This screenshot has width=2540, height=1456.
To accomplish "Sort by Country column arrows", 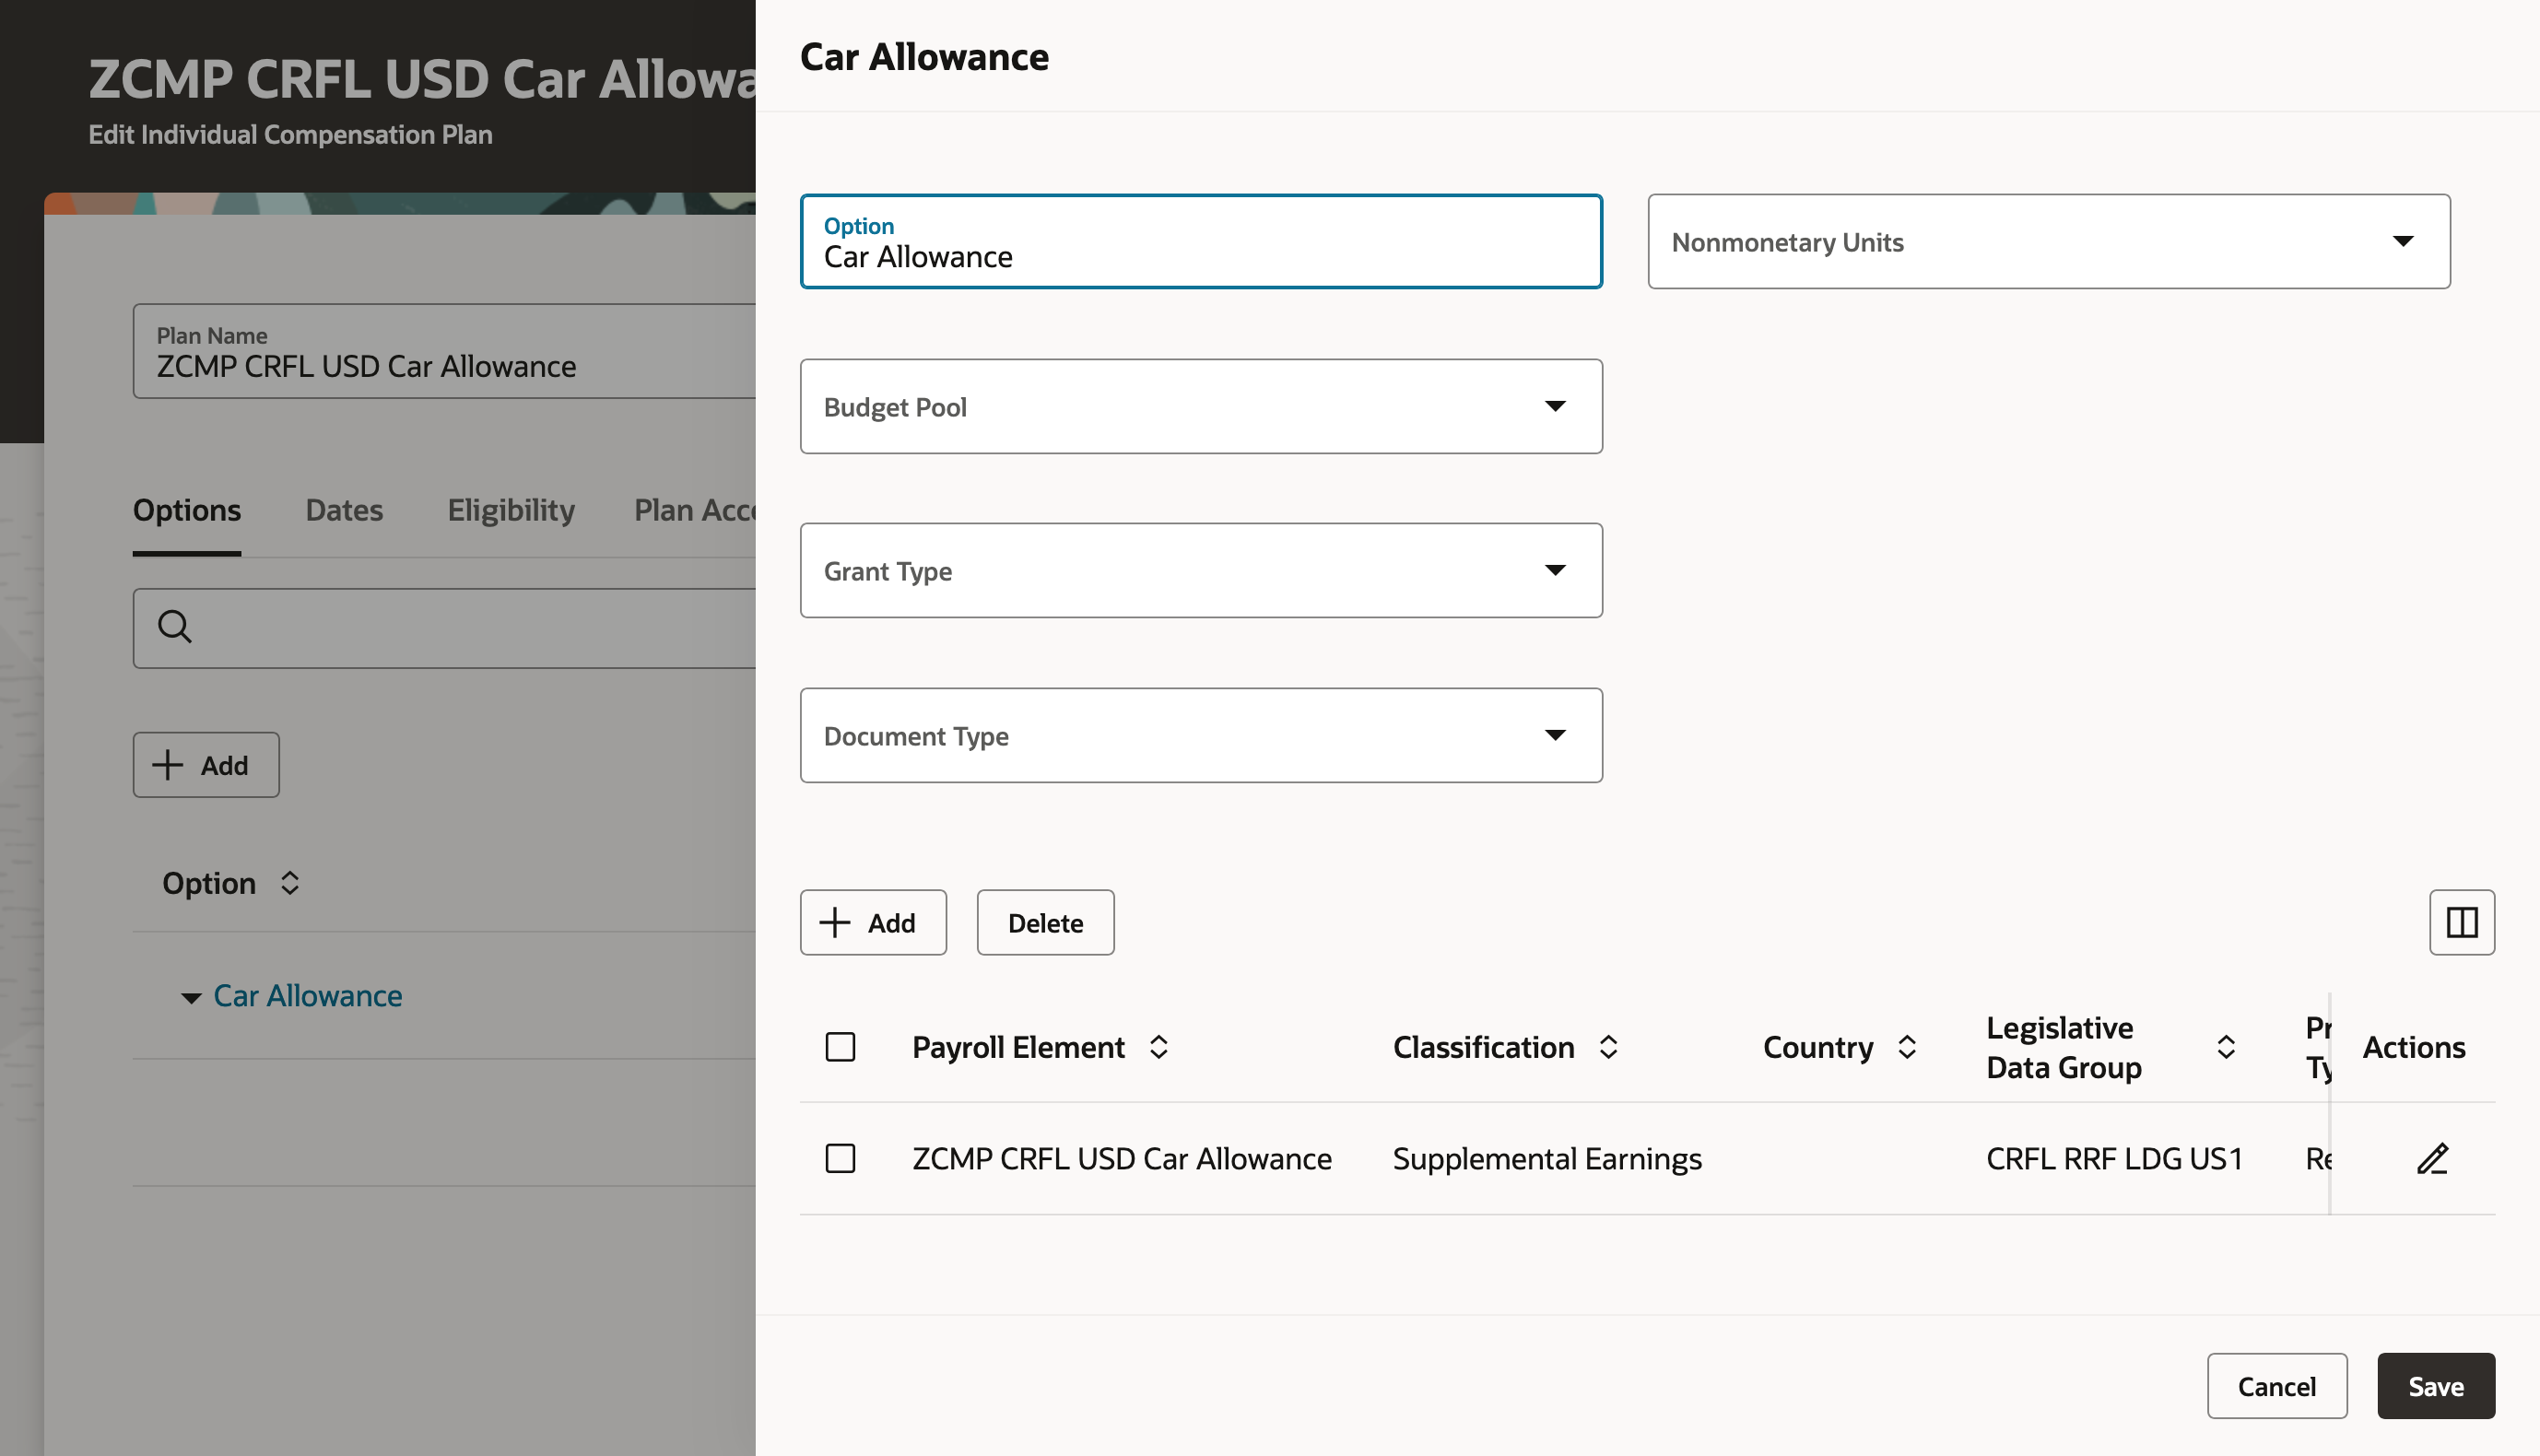I will (1906, 1047).
